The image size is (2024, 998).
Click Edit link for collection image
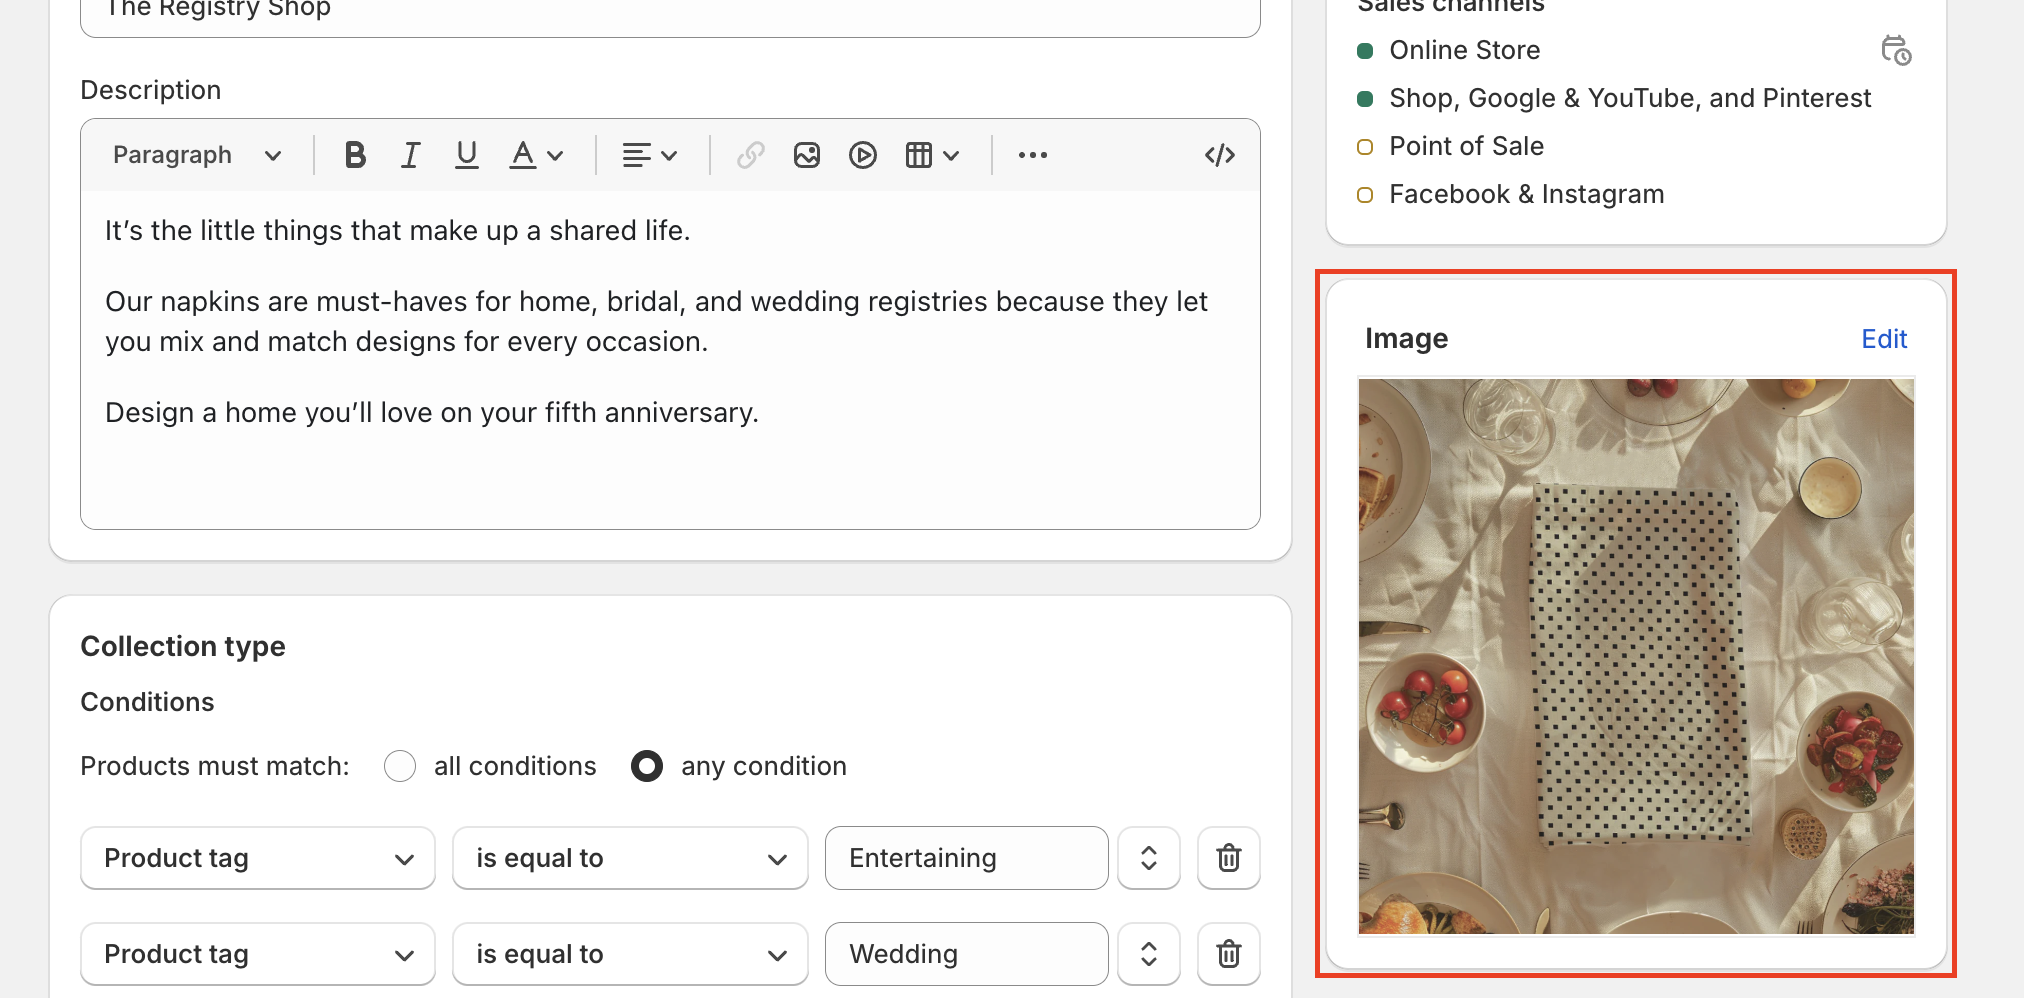click(x=1883, y=339)
